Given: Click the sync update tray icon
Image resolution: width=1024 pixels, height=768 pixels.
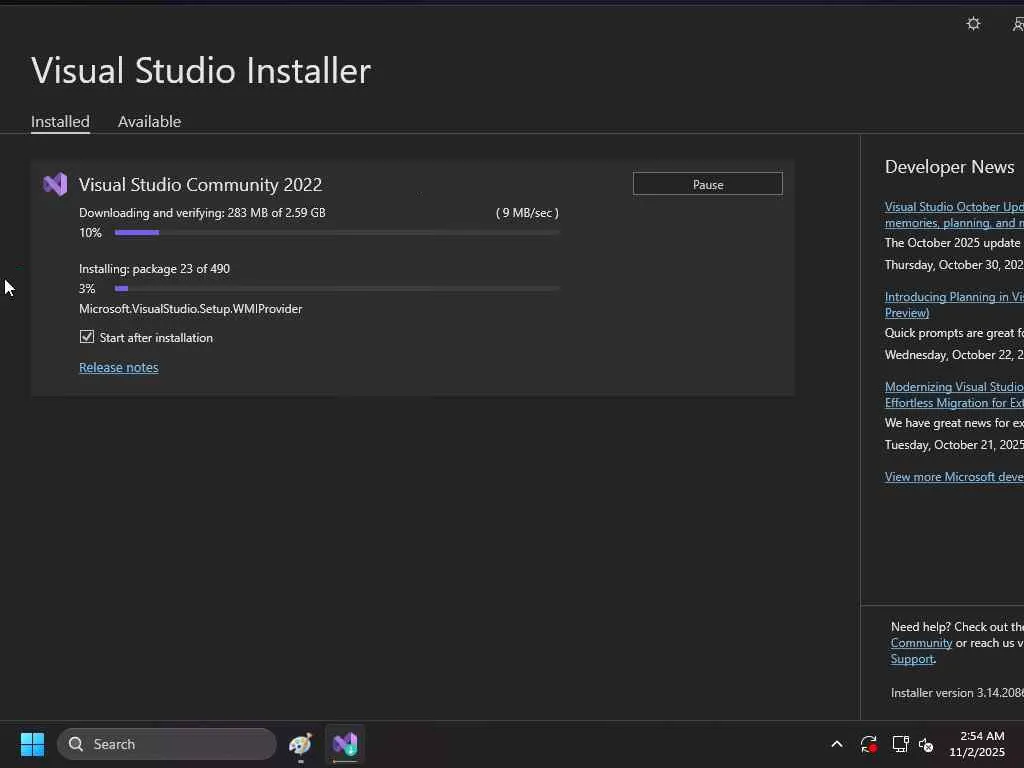Looking at the screenshot, I should tap(869, 744).
